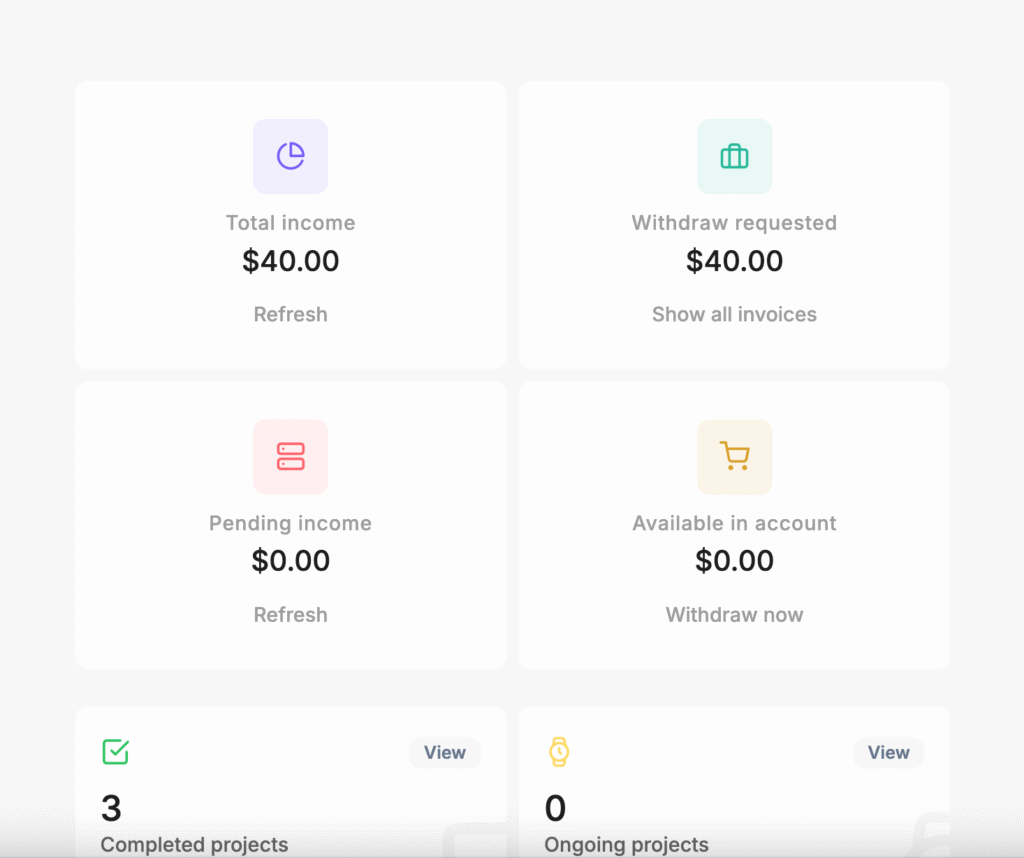
Task: Click the completed projects count 3
Action: click(111, 808)
